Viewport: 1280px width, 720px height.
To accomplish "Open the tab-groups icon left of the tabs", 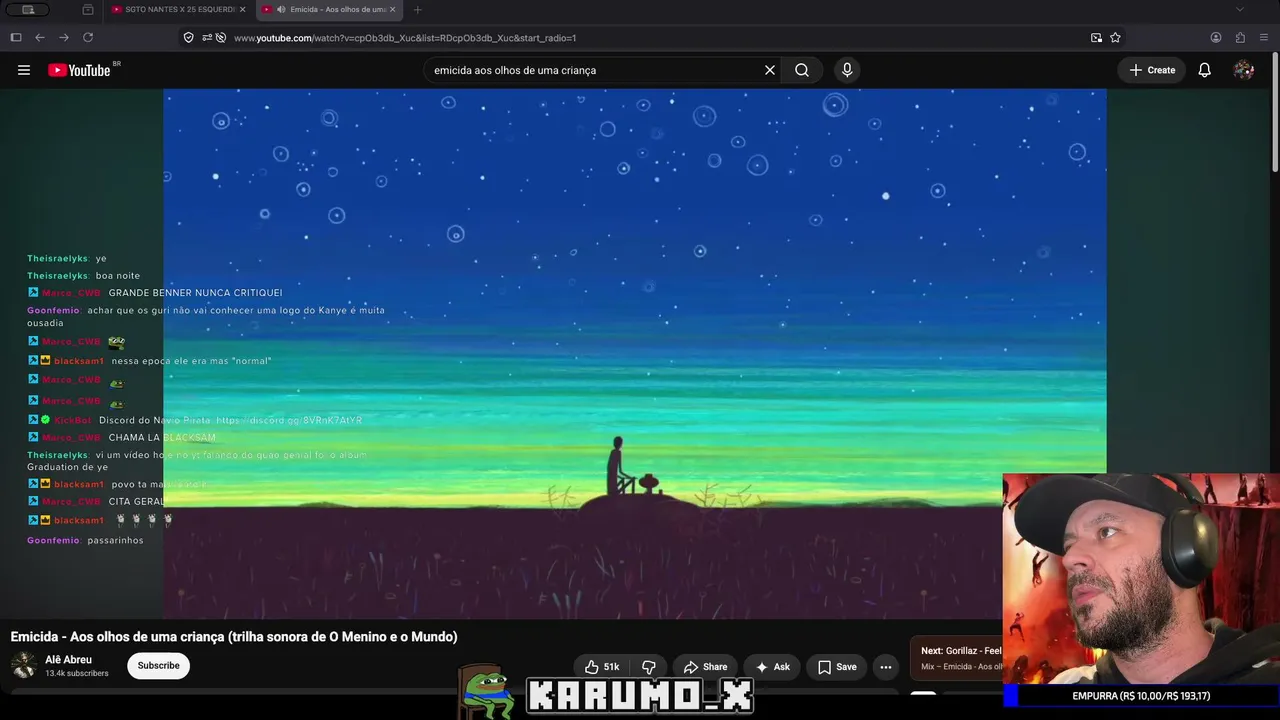I will point(88,10).
